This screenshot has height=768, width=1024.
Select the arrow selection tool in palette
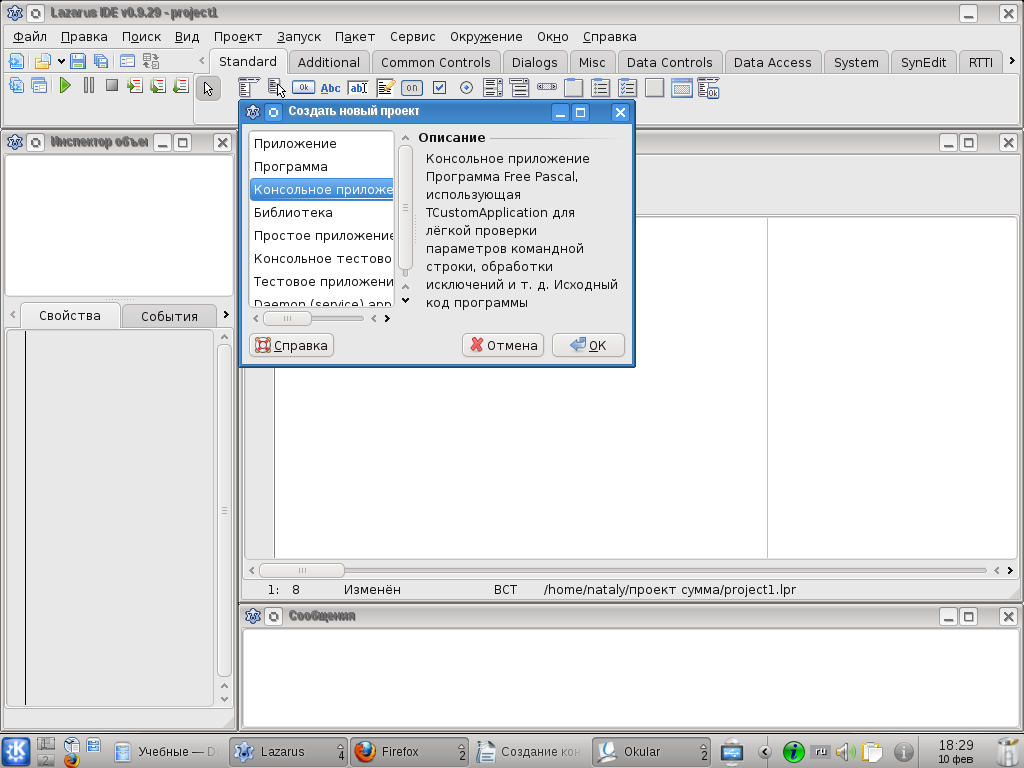(x=208, y=88)
